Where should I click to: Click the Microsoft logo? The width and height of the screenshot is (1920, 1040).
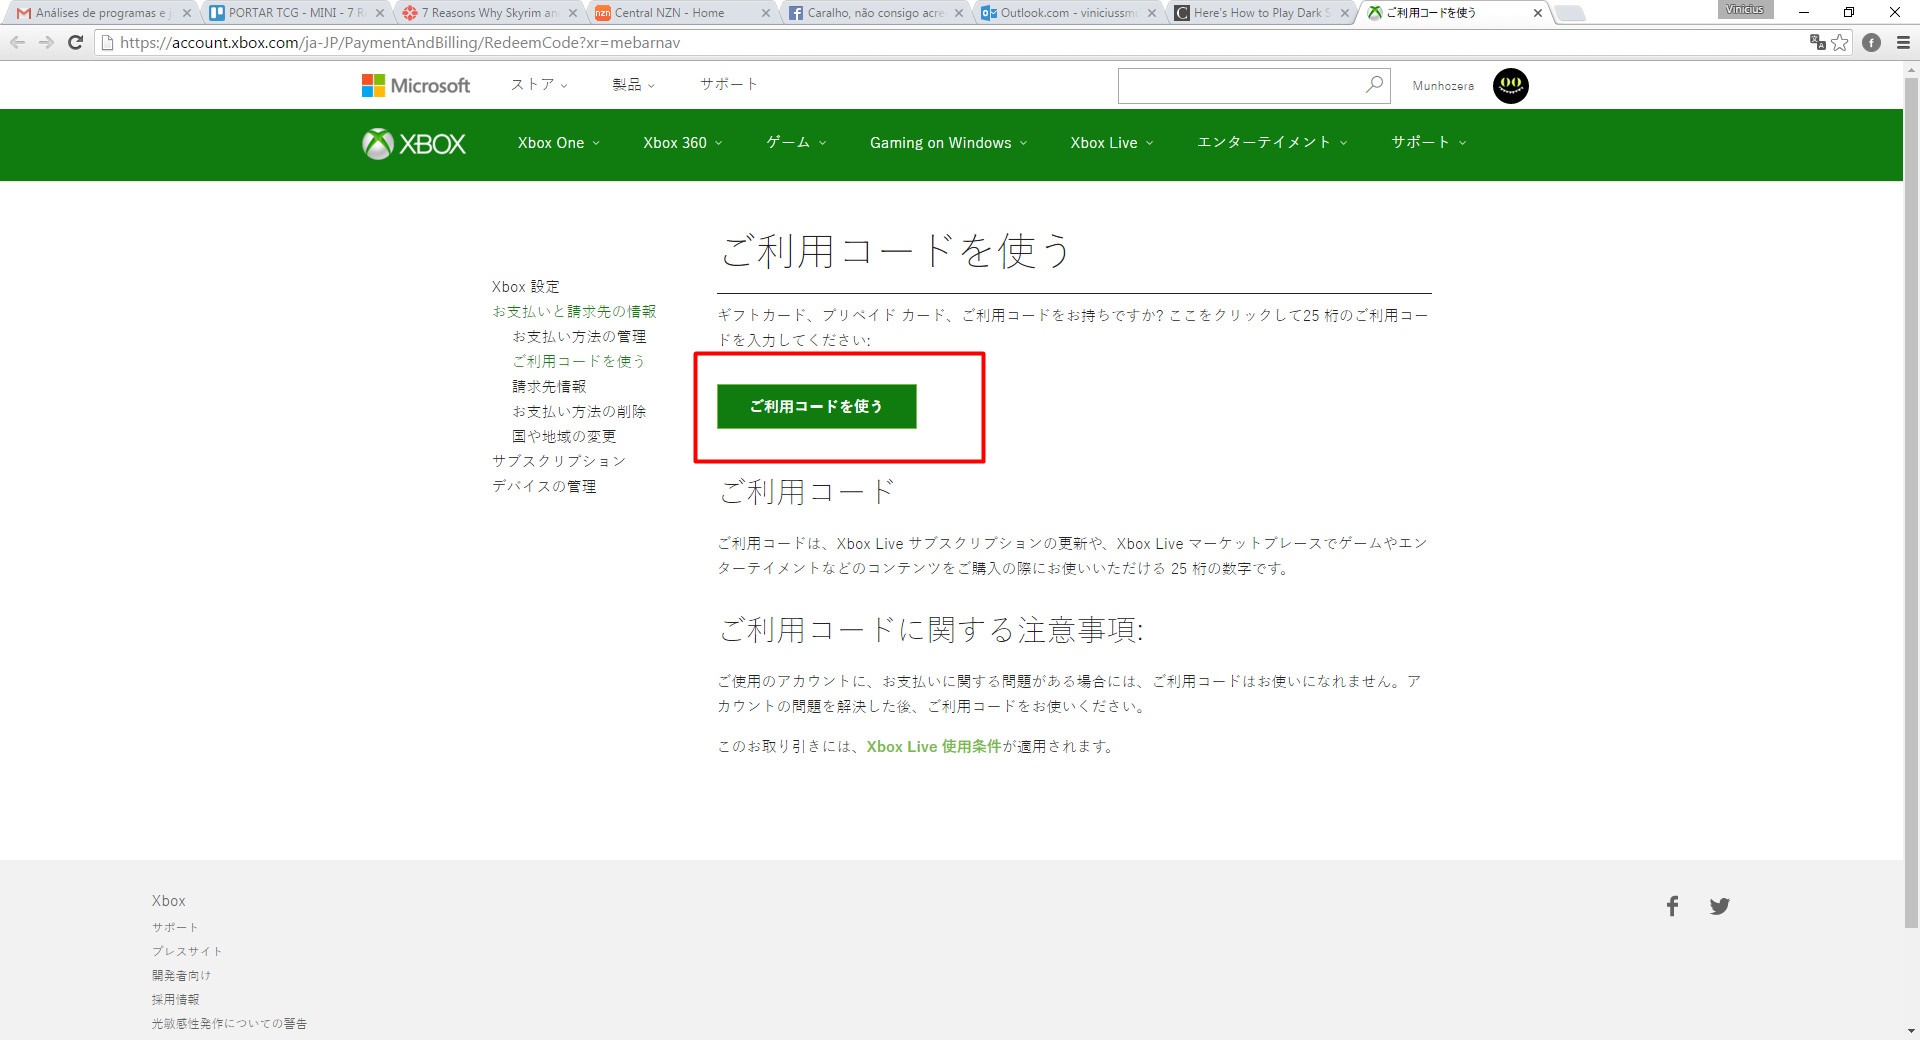(x=416, y=85)
